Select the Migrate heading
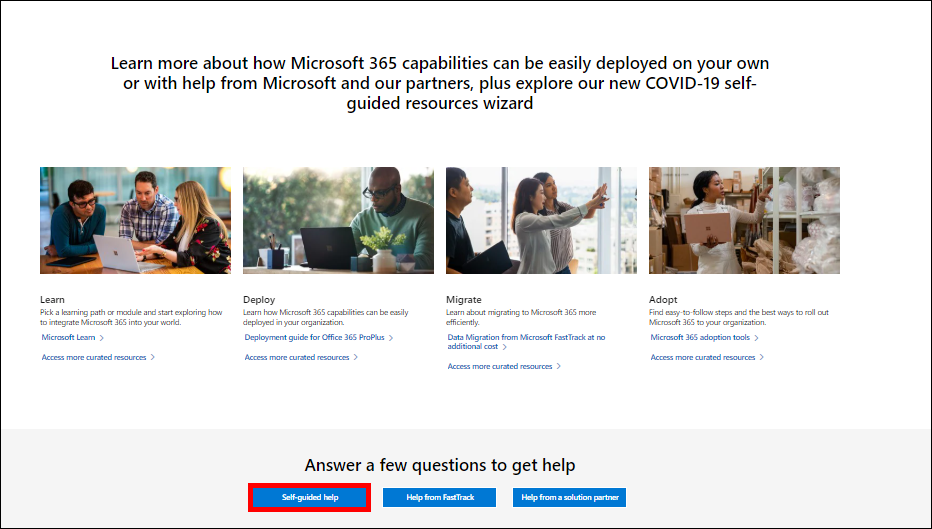Viewport: 932px width, 529px height. 464,300
